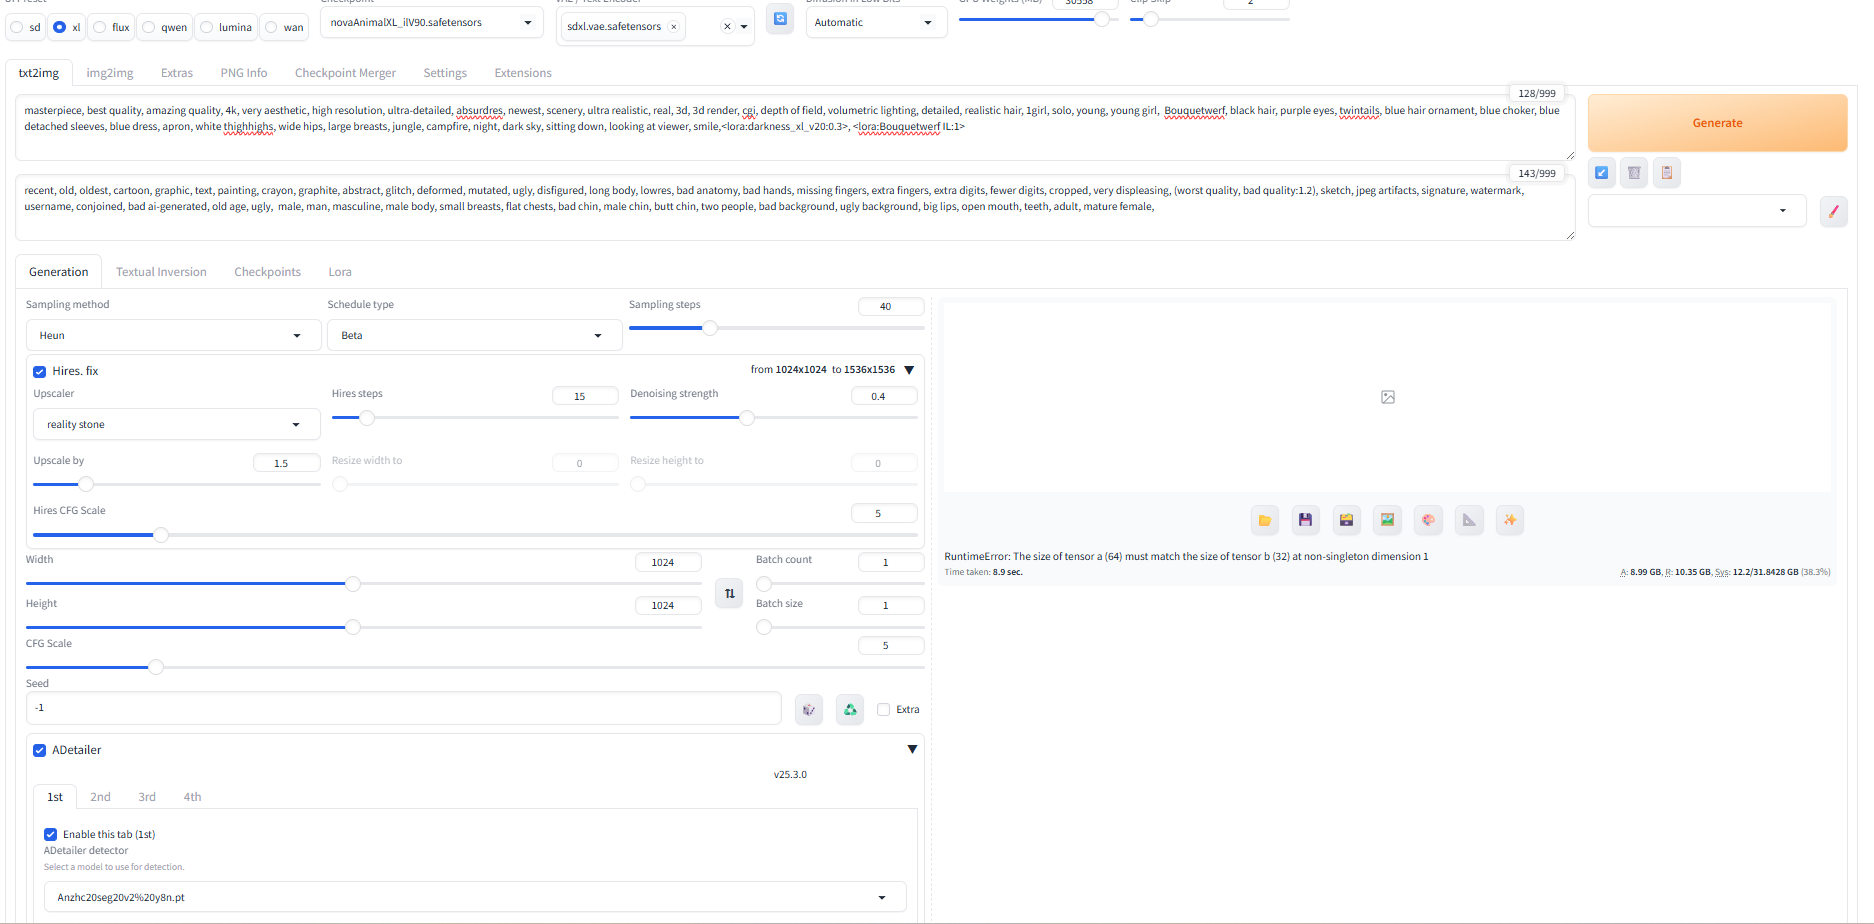Click the Denoising strength slider handle
This screenshot has height=924, width=1874.
point(746,418)
